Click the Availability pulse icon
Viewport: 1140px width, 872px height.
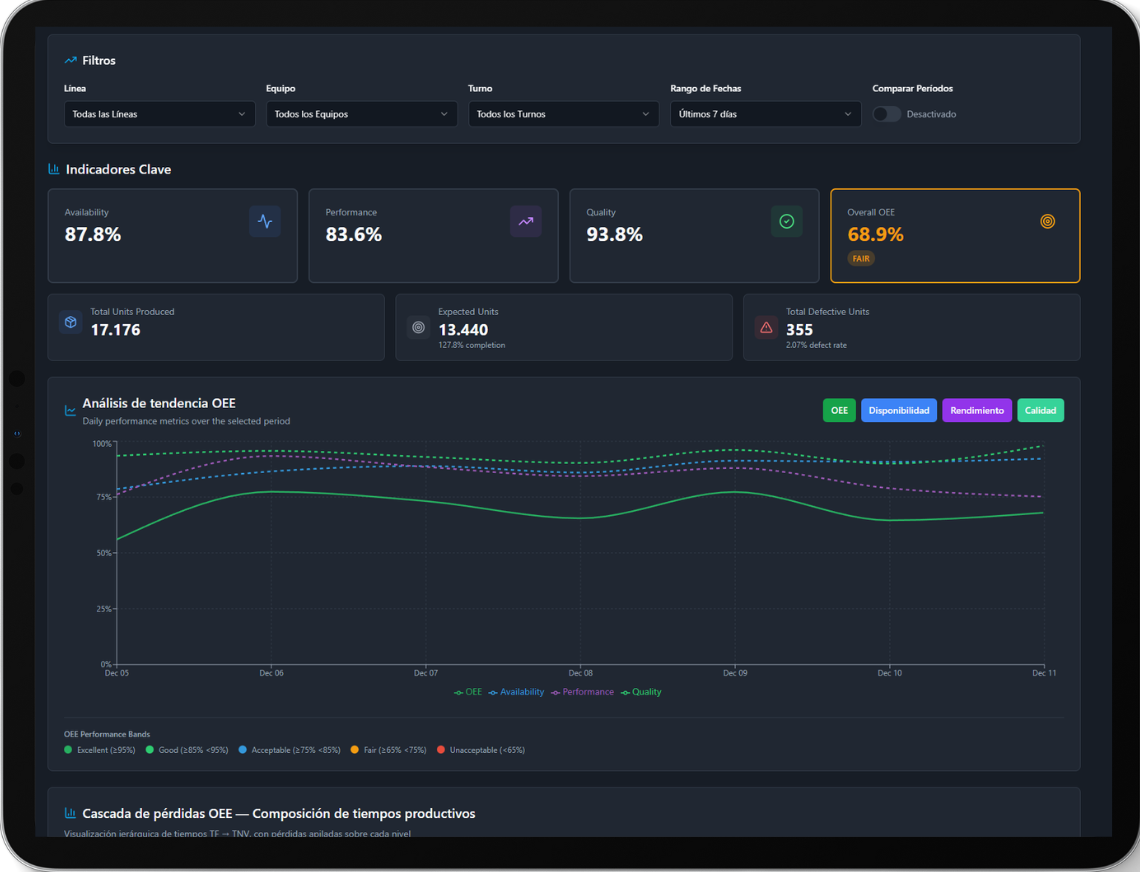point(265,222)
